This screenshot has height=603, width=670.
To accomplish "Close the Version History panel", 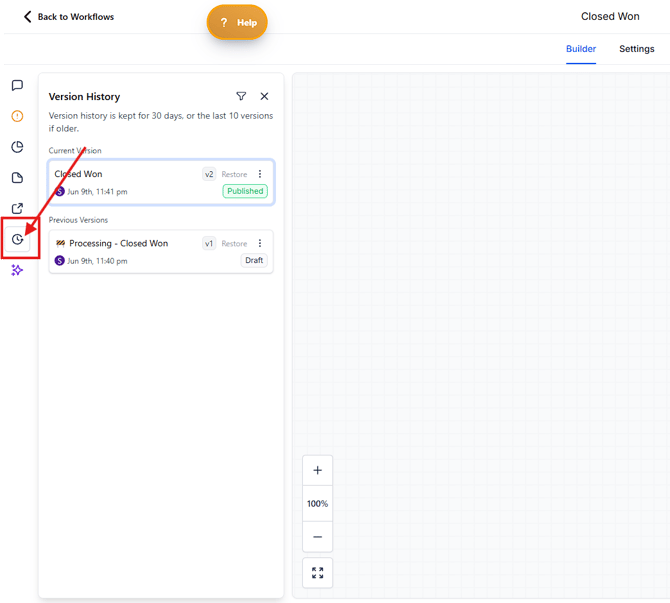I will pyautogui.click(x=264, y=96).
